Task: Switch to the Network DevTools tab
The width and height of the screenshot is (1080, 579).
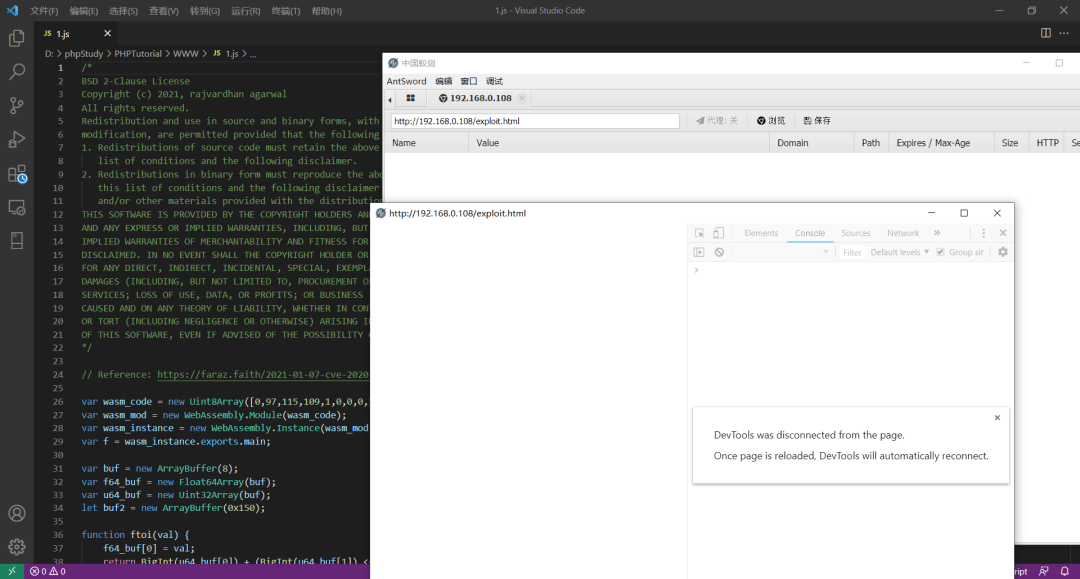Action: [x=902, y=233]
